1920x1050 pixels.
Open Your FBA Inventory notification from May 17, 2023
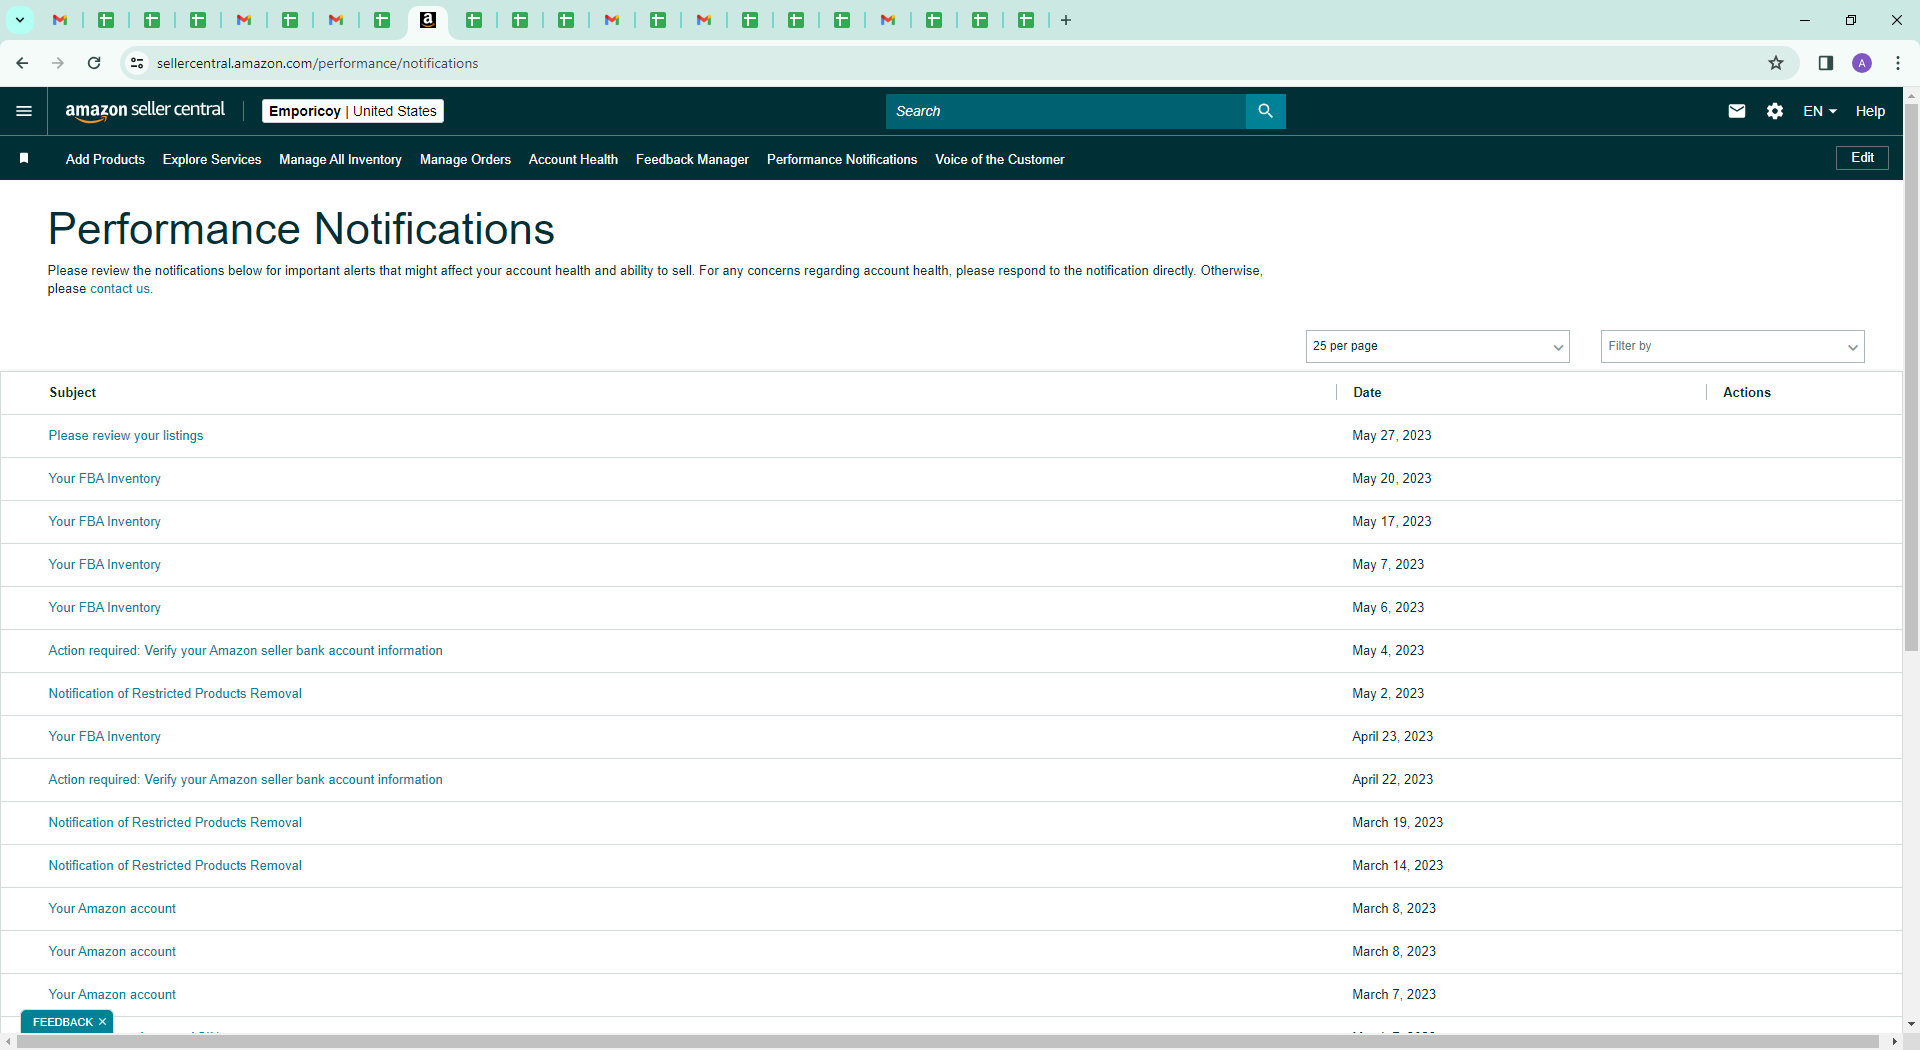pyautogui.click(x=105, y=522)
